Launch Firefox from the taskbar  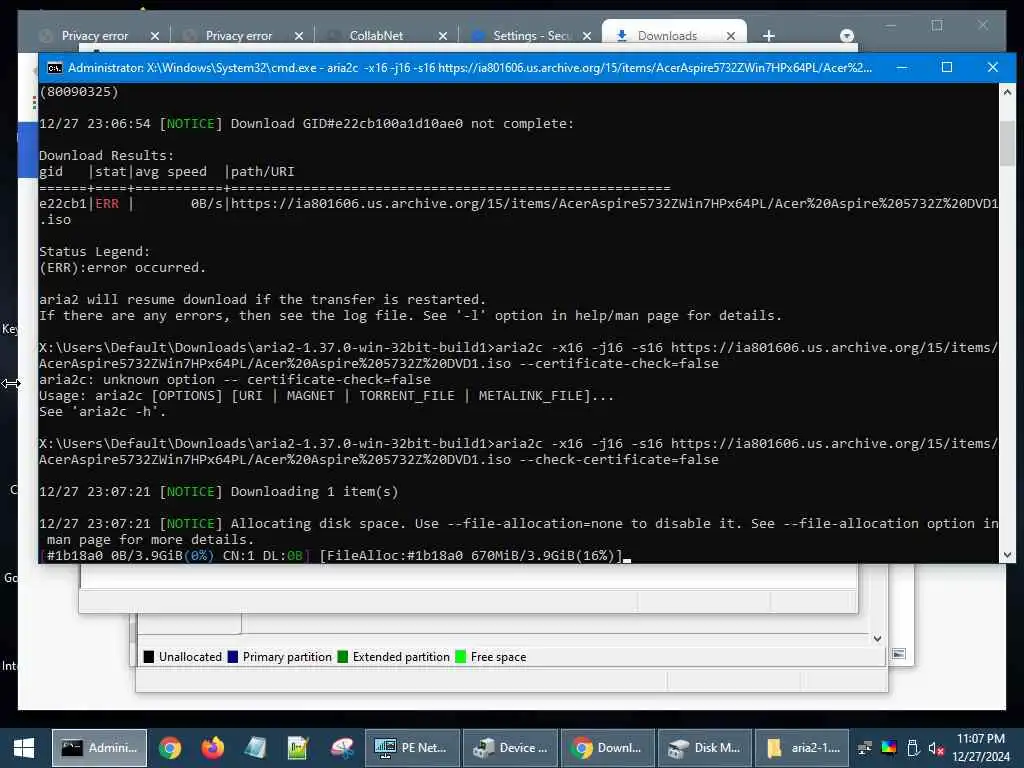tap(212, 748)
